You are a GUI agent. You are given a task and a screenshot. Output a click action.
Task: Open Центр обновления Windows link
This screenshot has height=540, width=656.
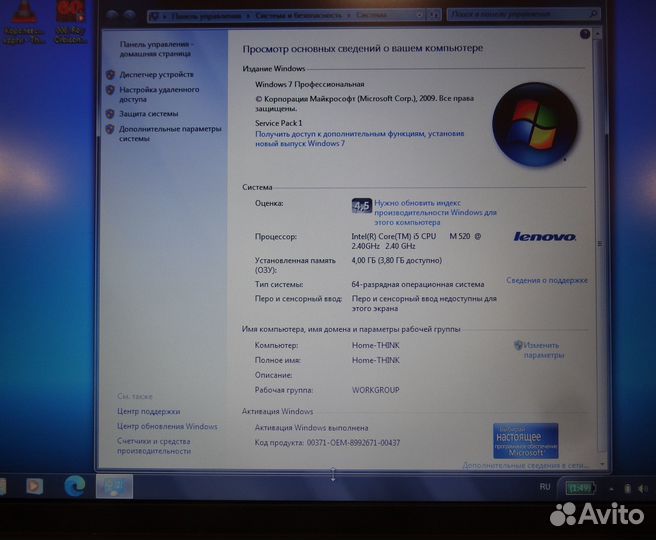coord(167,427)
